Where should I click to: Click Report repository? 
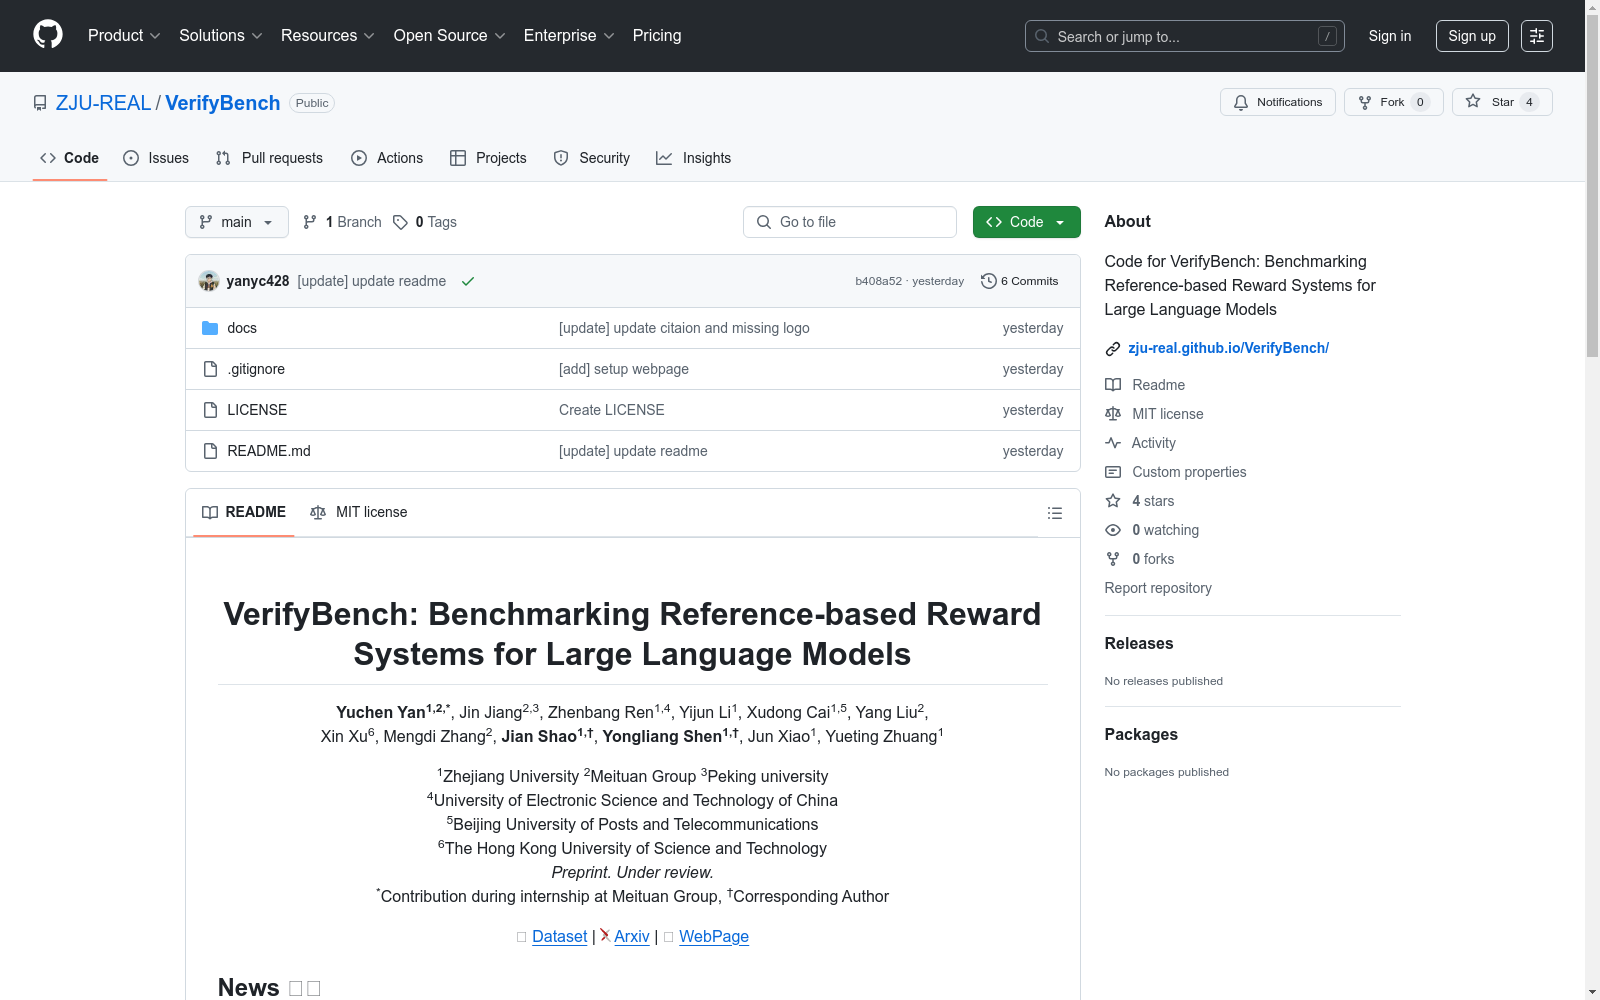tap(1158, 588)
